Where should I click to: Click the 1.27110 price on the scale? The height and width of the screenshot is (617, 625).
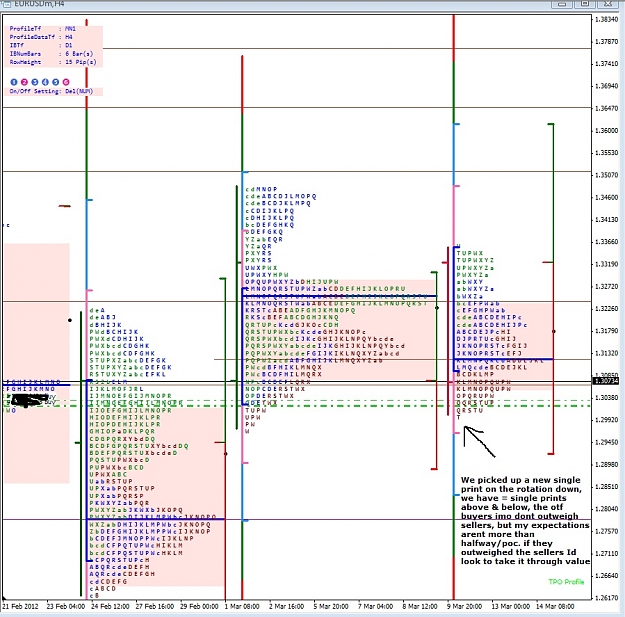(607, 554)
